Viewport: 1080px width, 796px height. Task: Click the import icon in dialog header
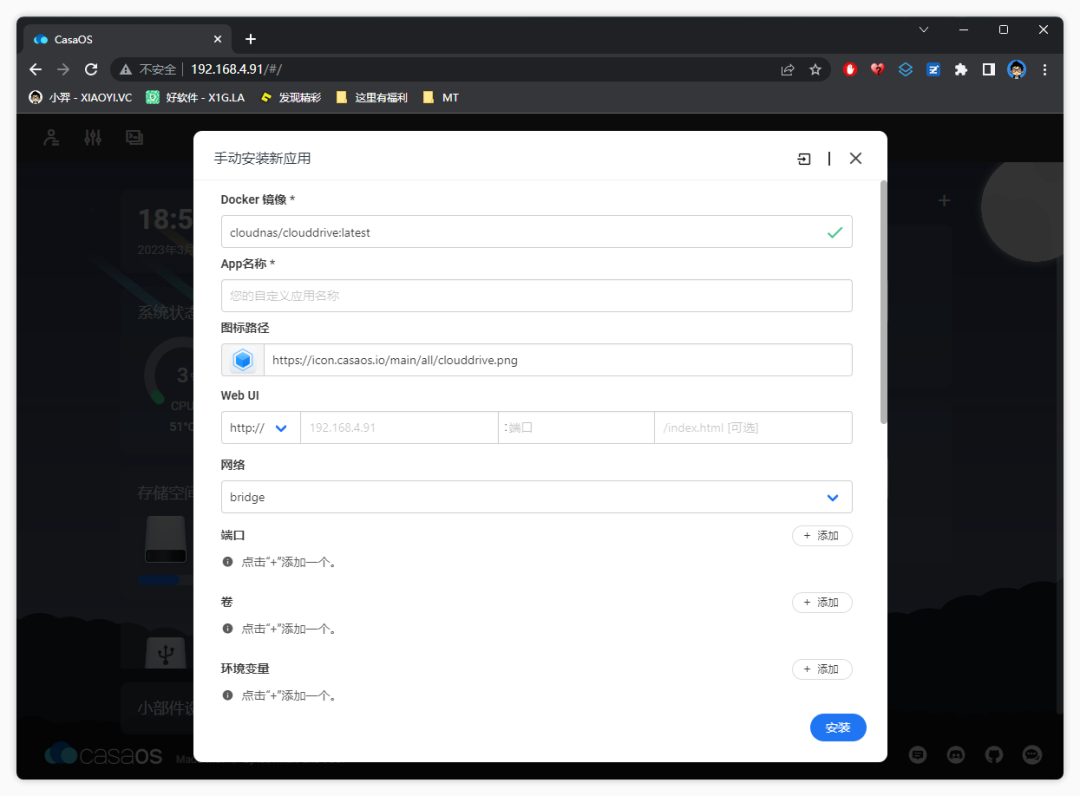804,158
